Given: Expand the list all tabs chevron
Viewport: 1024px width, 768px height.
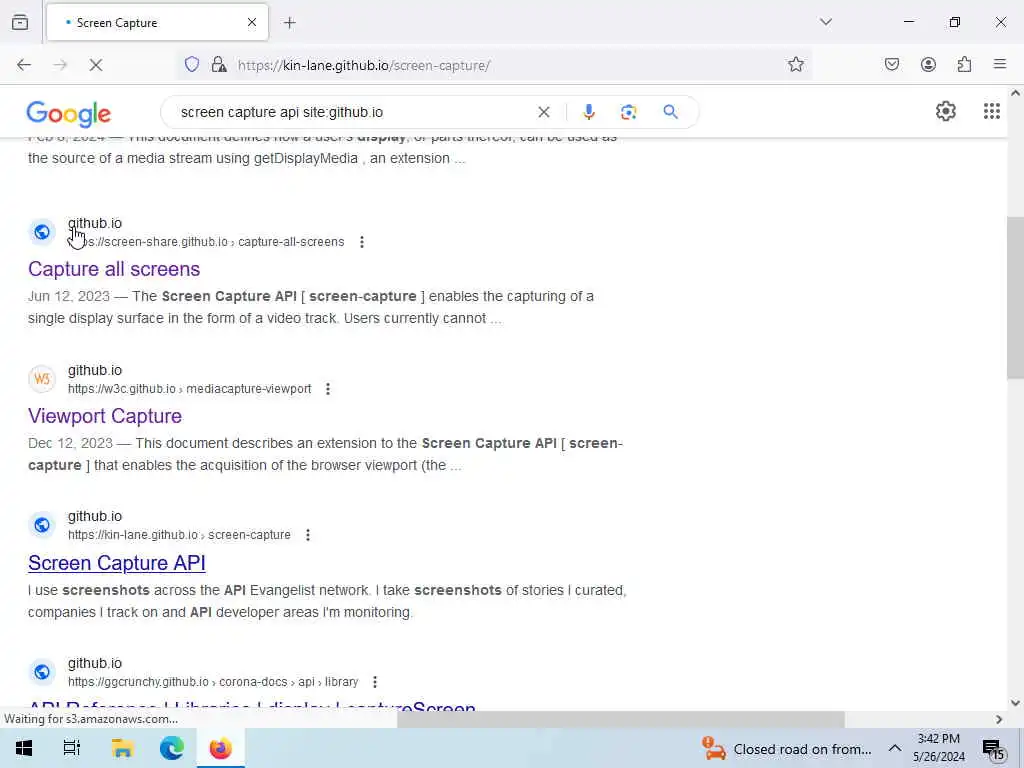Looking at the screenshot, I should point(825,22).
